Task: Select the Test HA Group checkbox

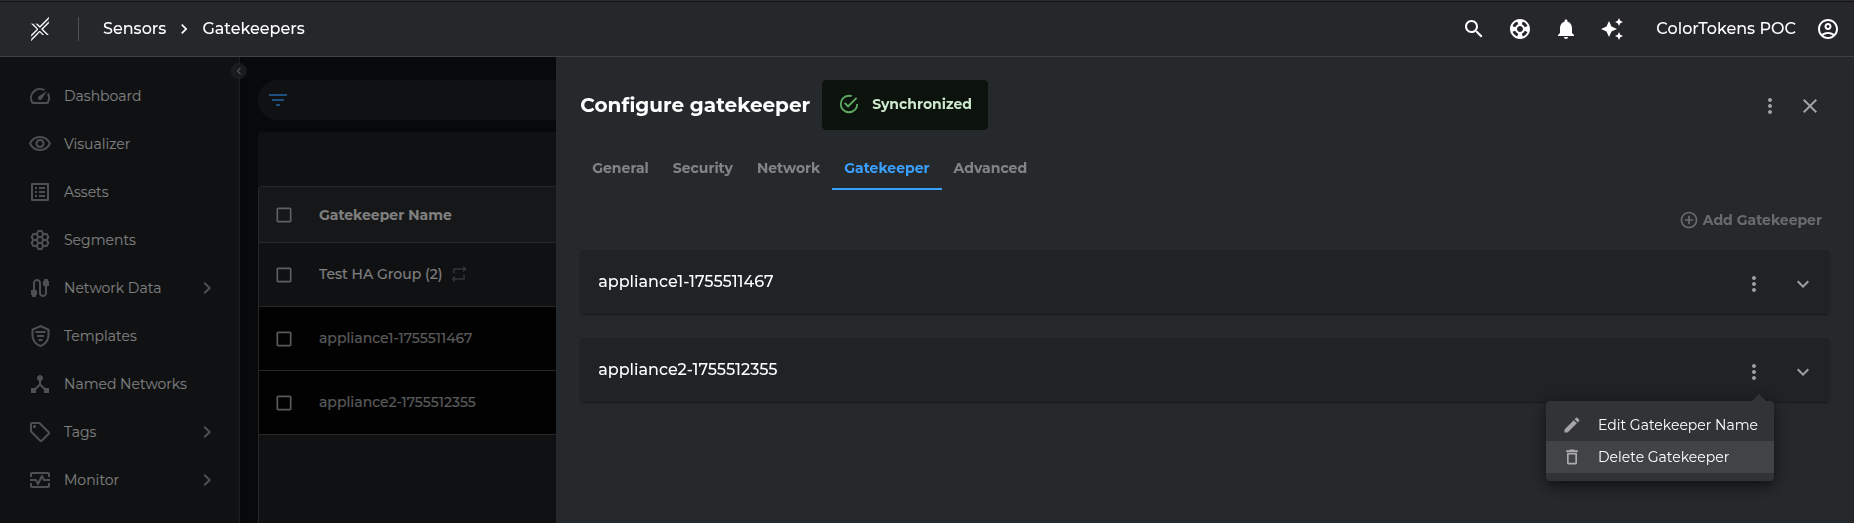Action: [x=284, y=275]
